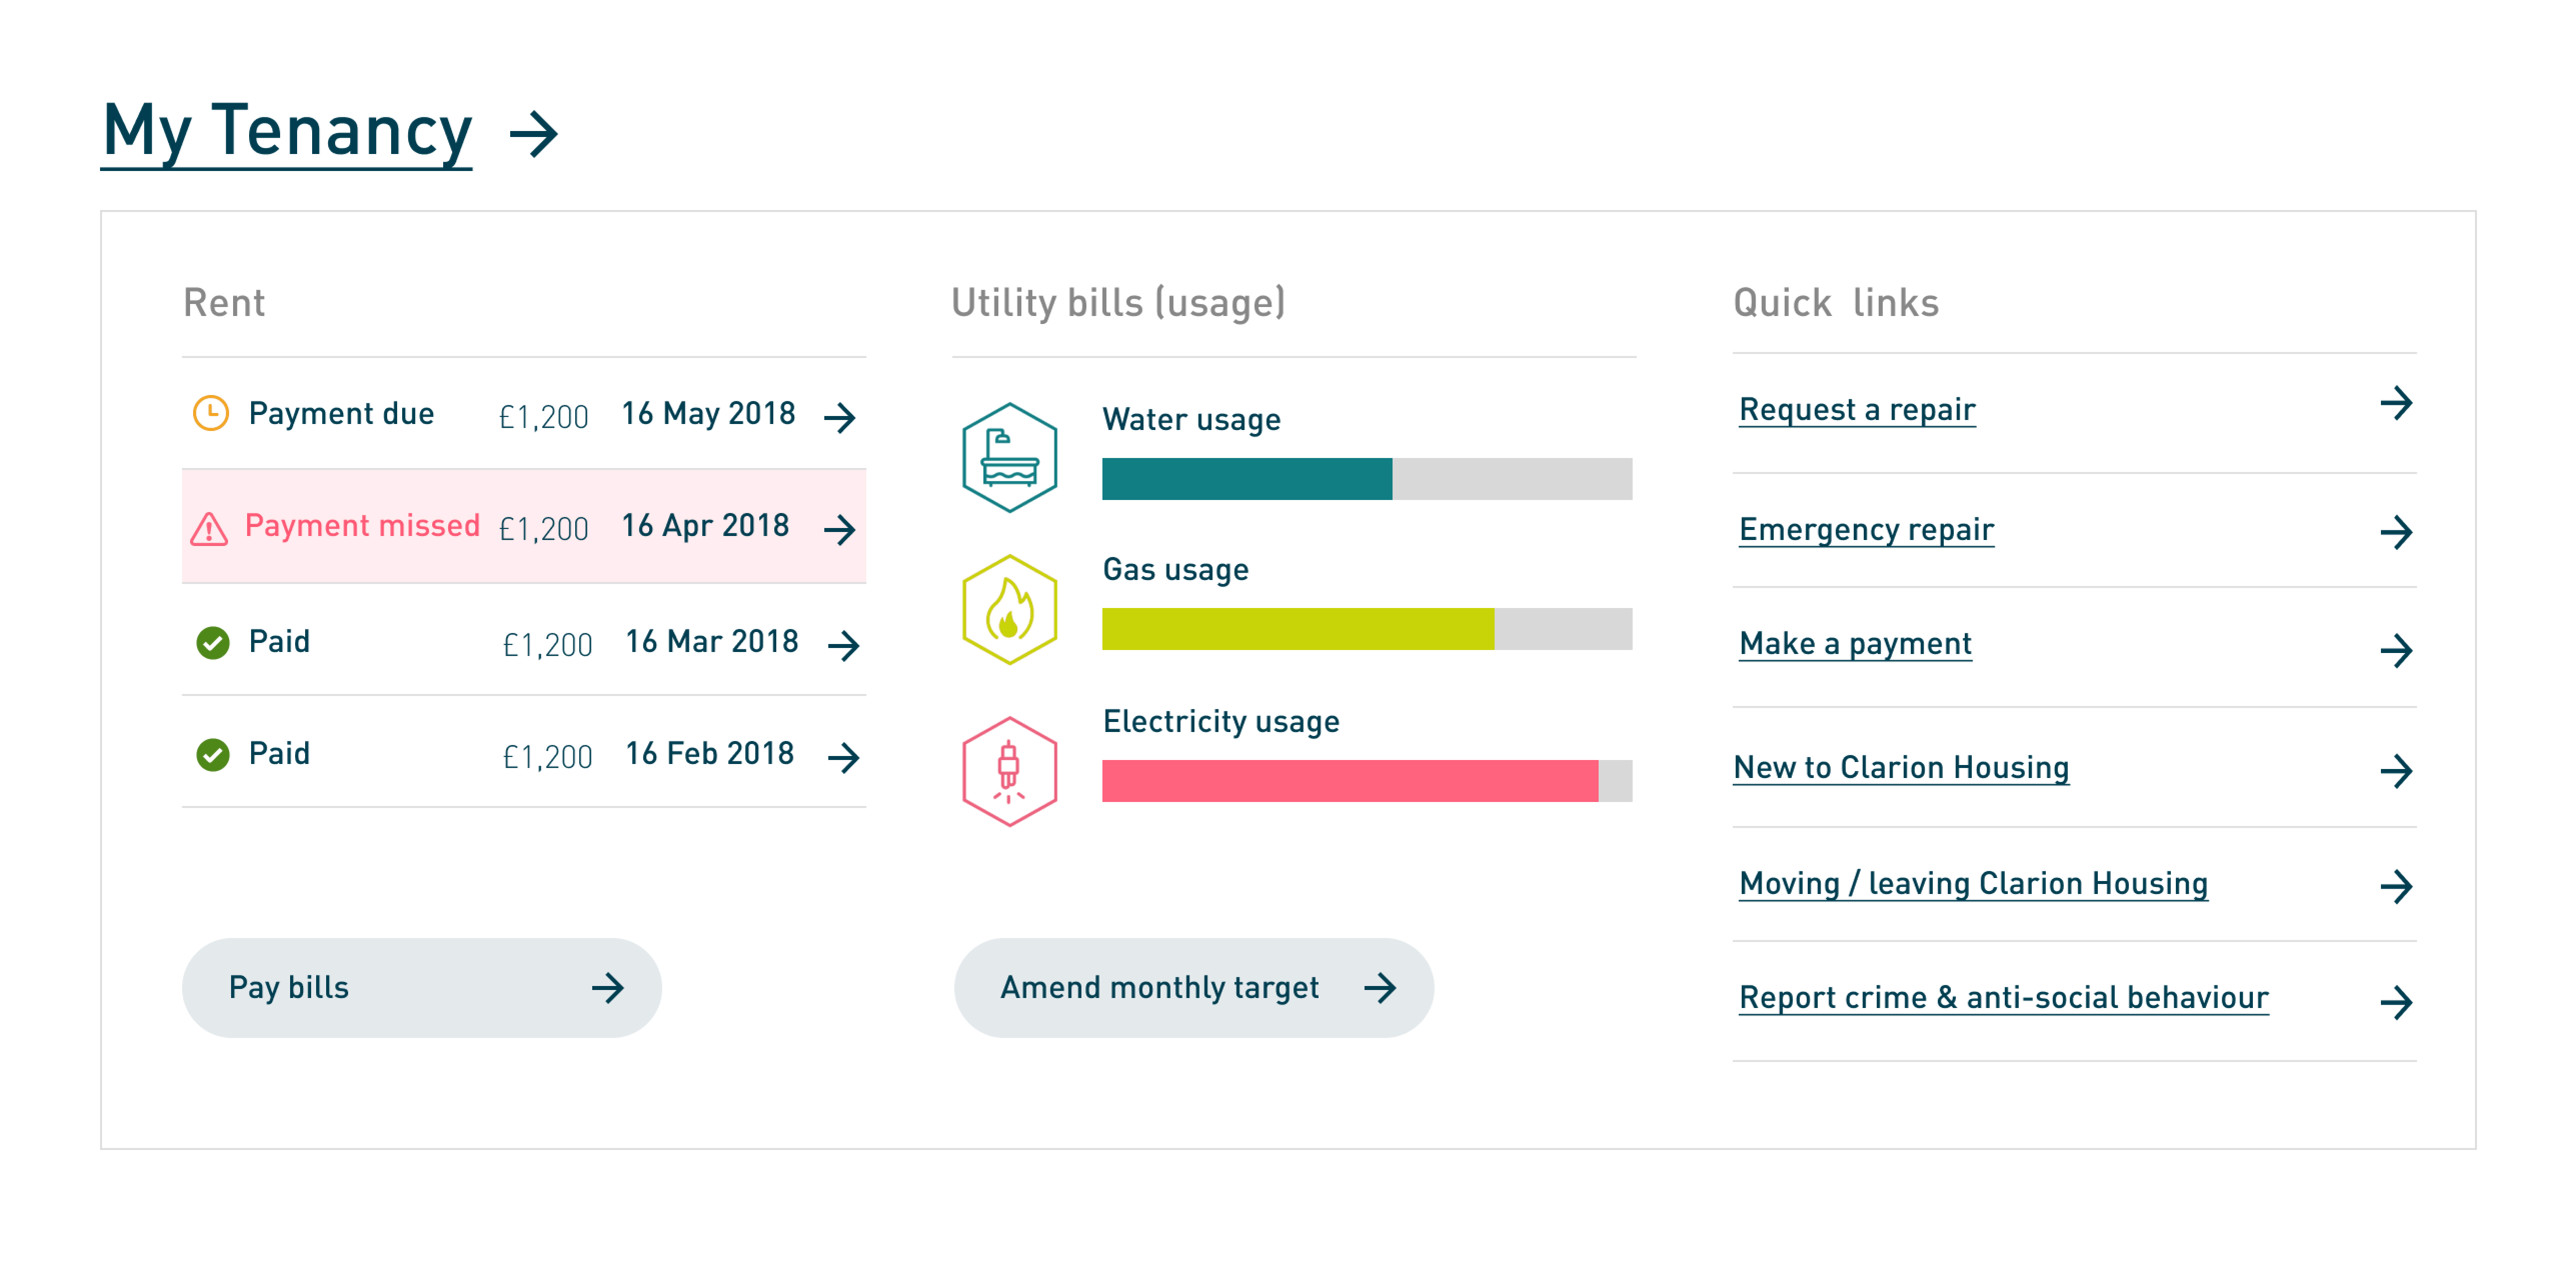
Task: Open the 16 May 2018 payment arrow
Action: pos(840,417)
